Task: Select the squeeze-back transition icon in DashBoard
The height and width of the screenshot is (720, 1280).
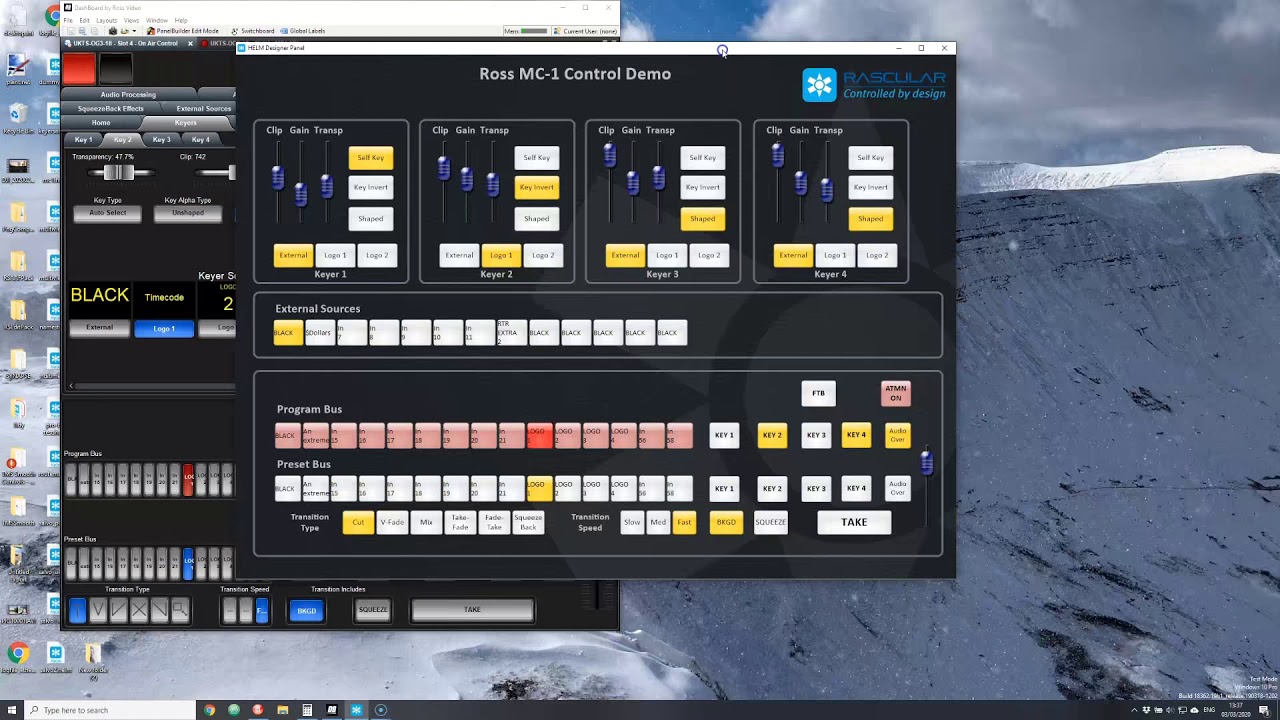Action: point(180,609)
